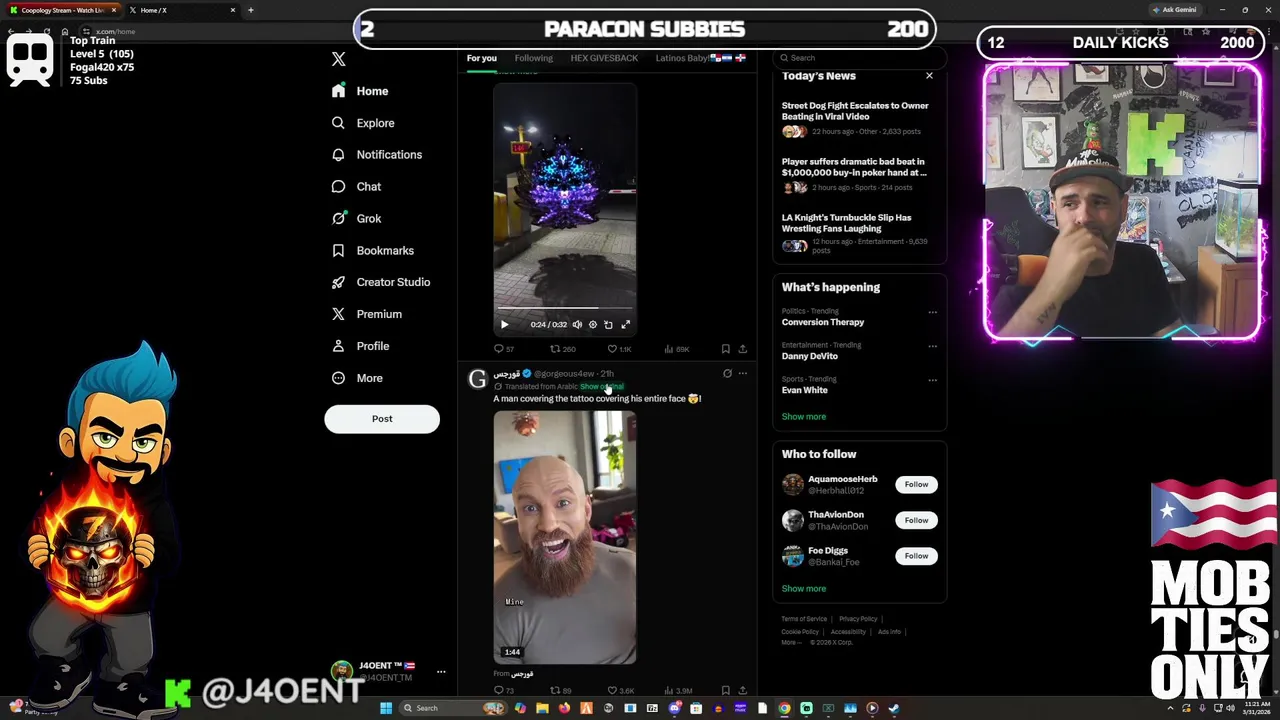Click the Ask Gemini button
Screen dimensions: 1280x720
point(1175,10)
